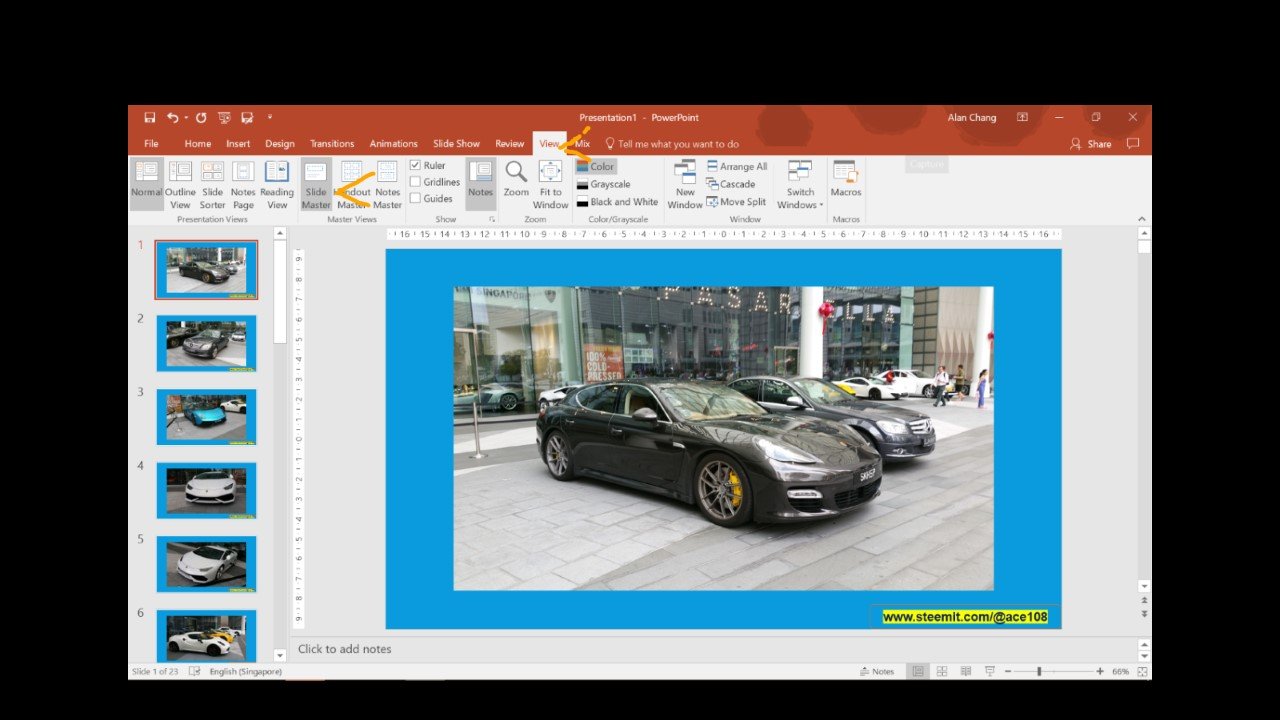The height and width of the screenshot is (720, 1280).
Task: Click Alan Chang account name
Action: [x=972, y=117]
